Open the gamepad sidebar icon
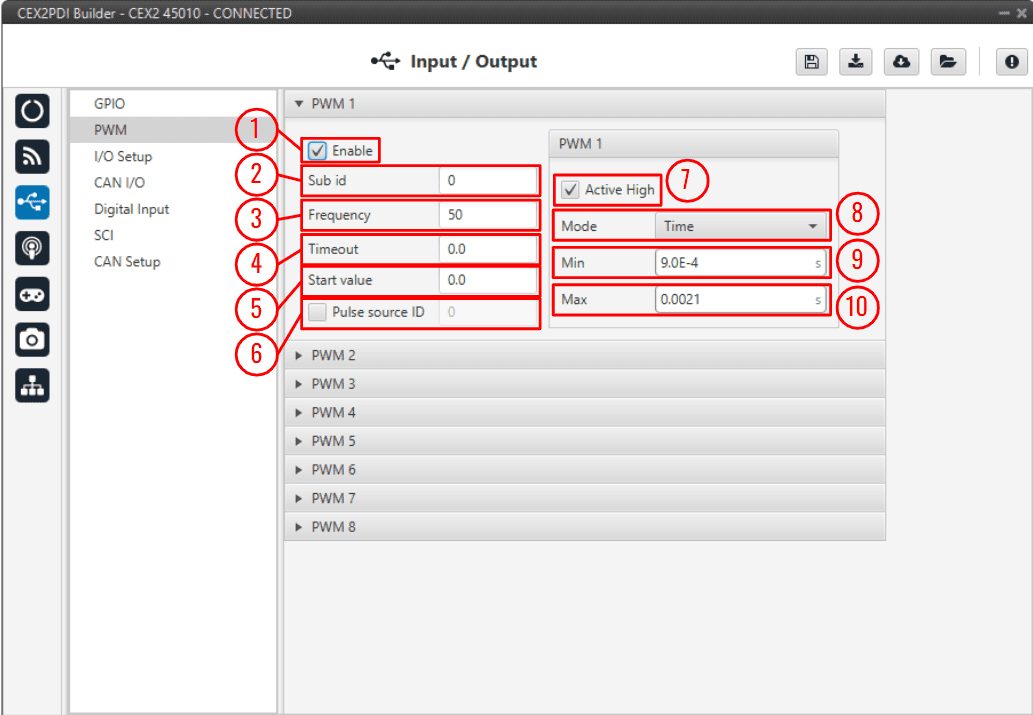Screen dimensions: 1033x715 point(32,294)
